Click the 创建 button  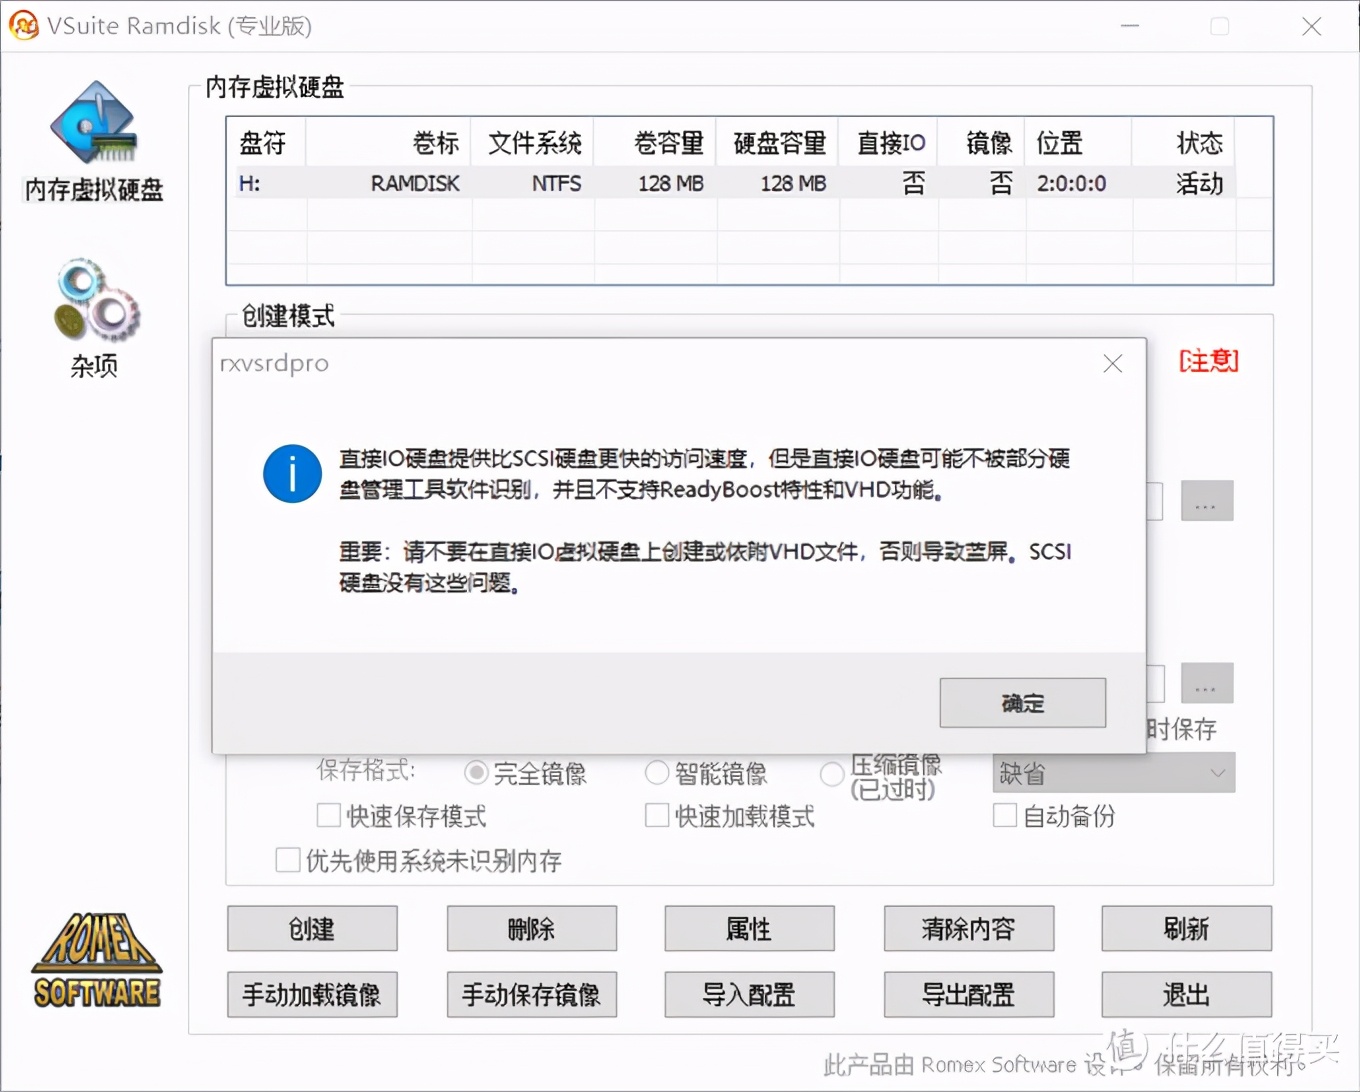click(x=311, y=929)
